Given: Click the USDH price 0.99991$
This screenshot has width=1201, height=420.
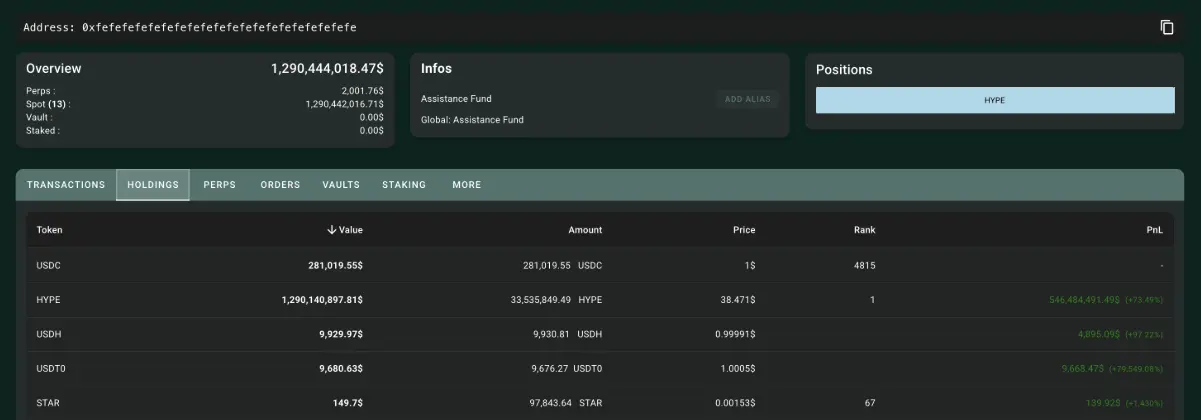Looking at the screenshot, I should (x=733, y=333).
